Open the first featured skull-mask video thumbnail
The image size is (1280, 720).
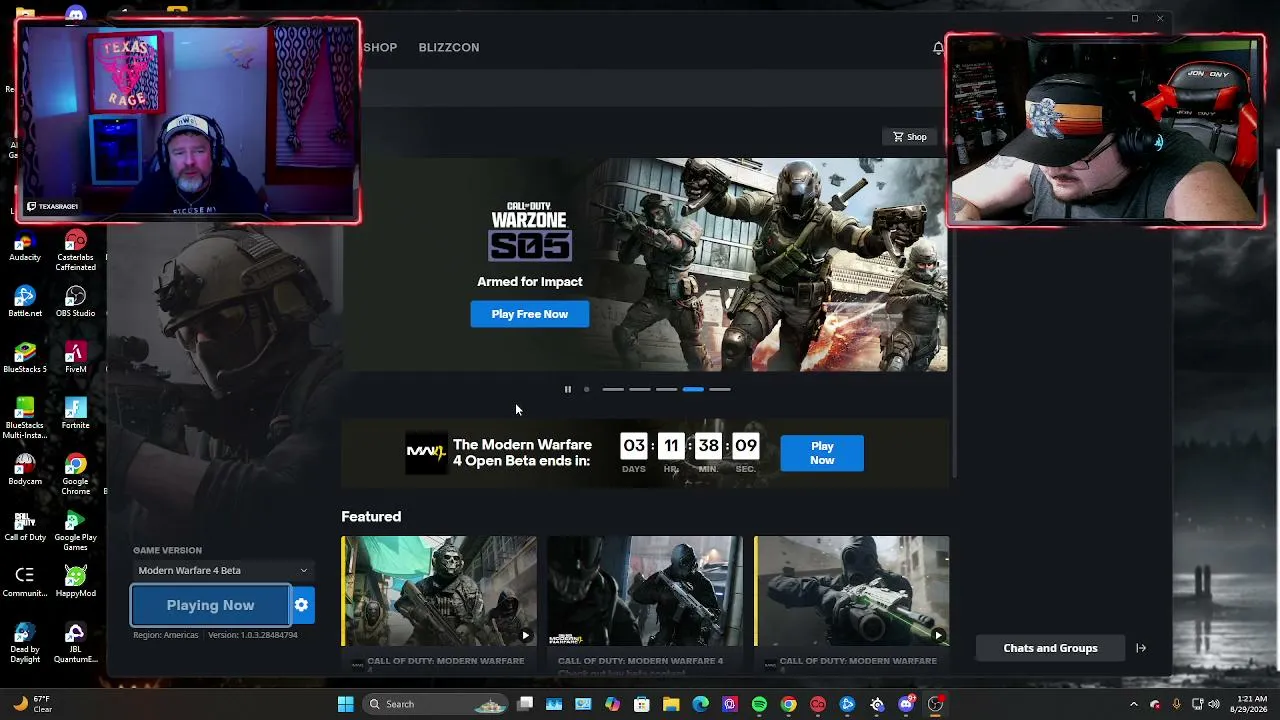[439, 591]
